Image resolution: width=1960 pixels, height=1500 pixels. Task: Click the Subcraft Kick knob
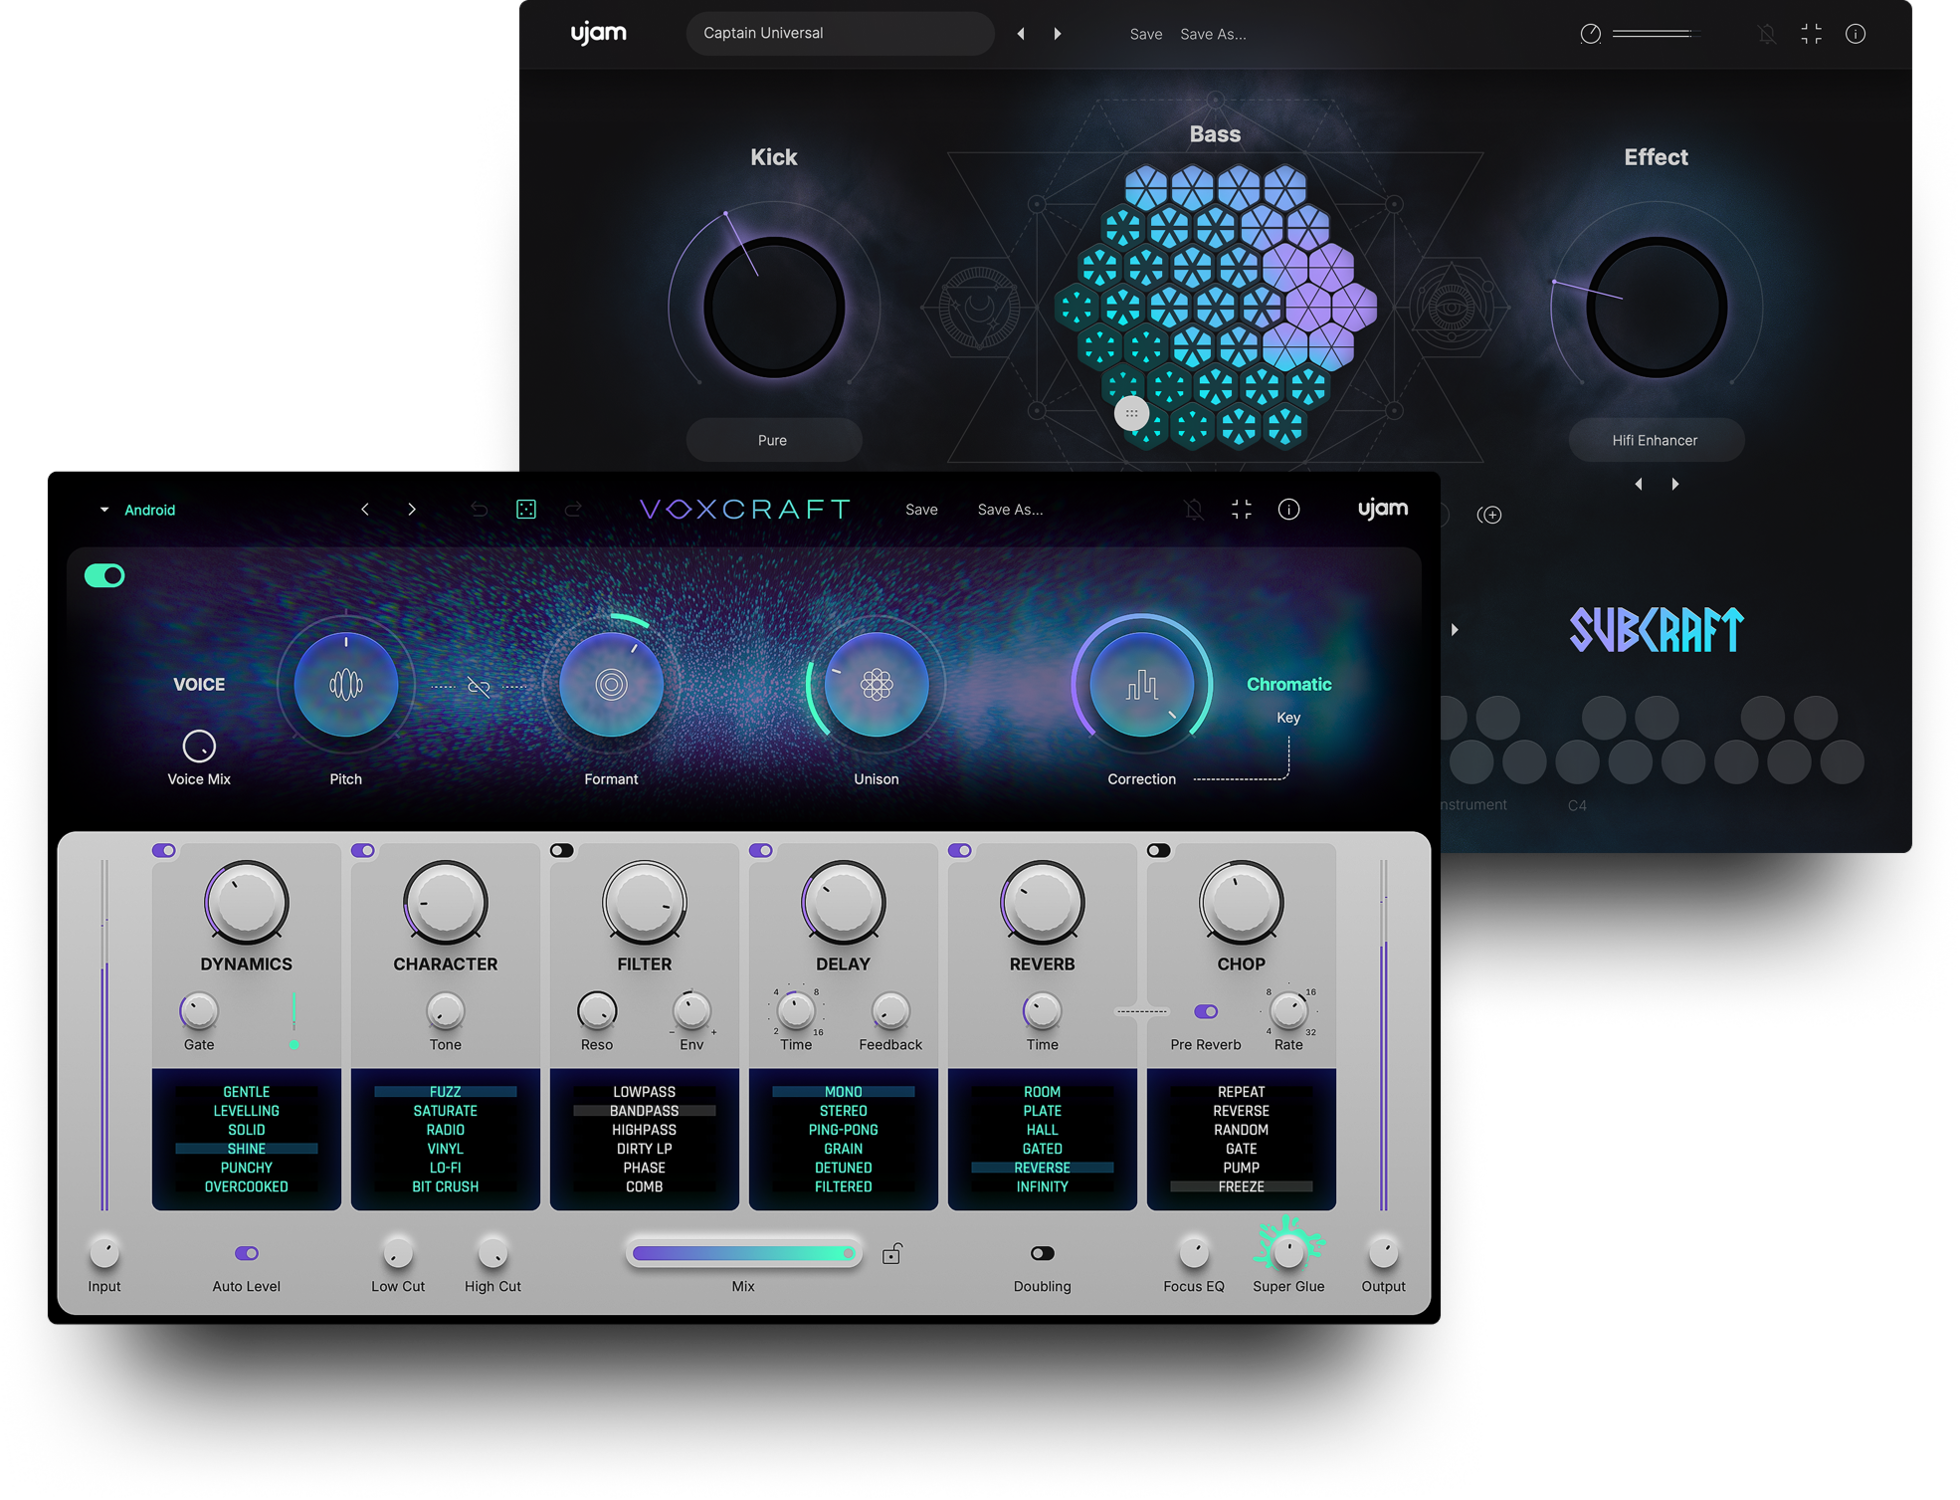(x=774, y=307)
